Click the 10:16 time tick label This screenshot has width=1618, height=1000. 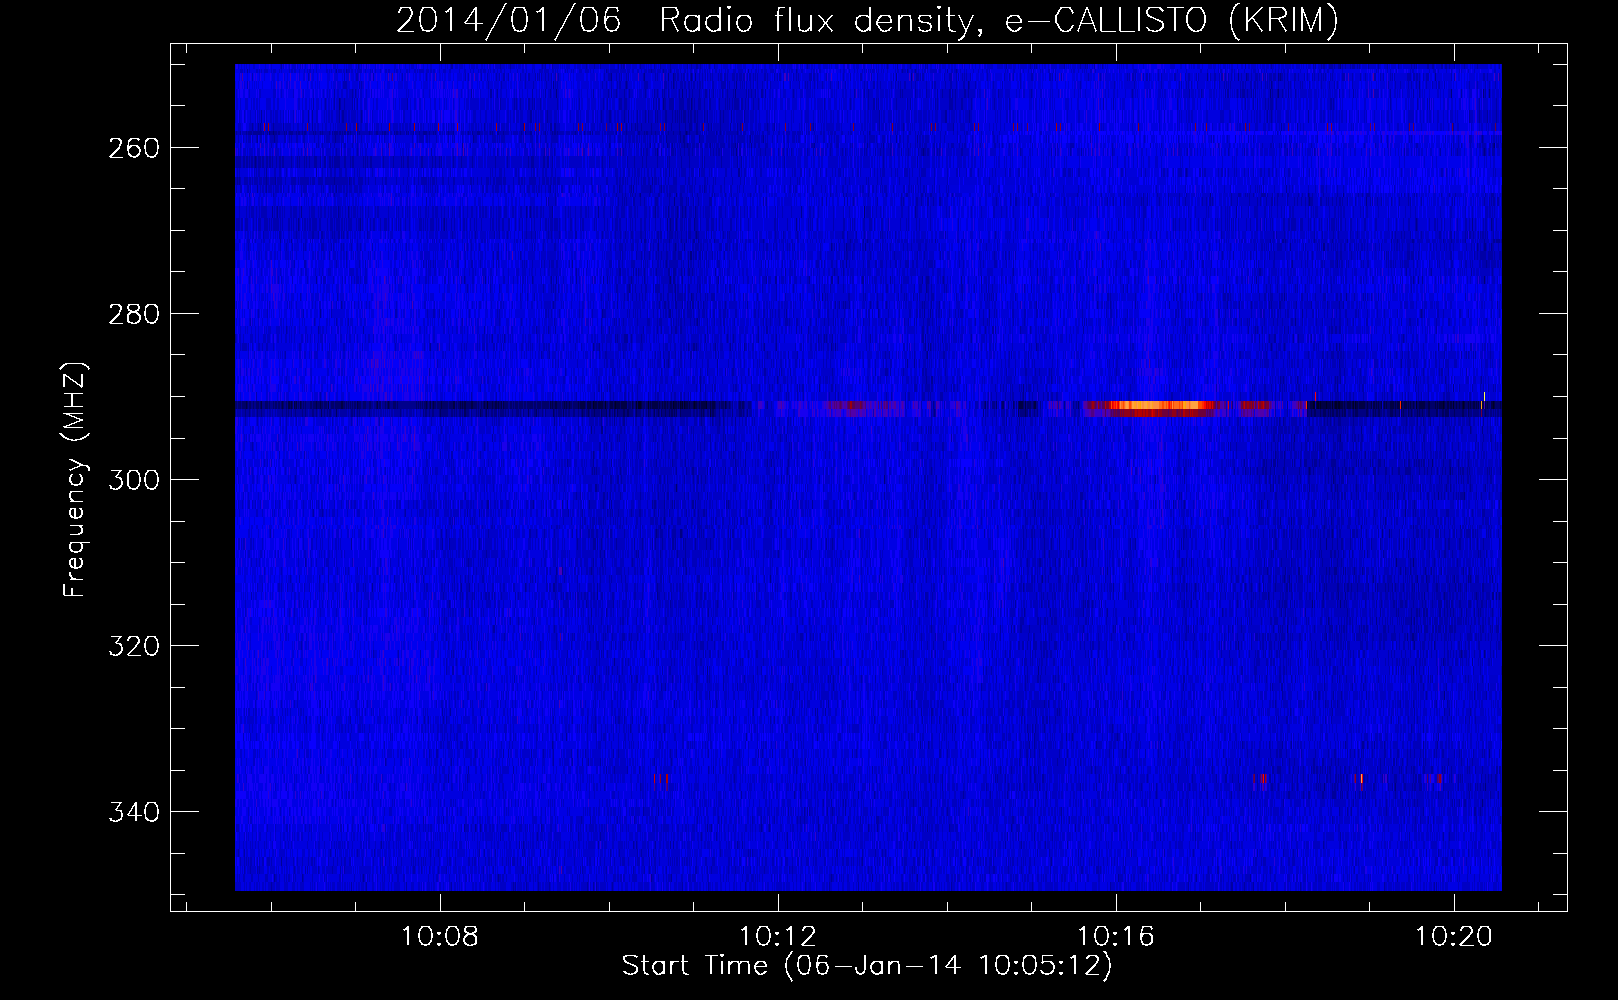(1116, 937)
